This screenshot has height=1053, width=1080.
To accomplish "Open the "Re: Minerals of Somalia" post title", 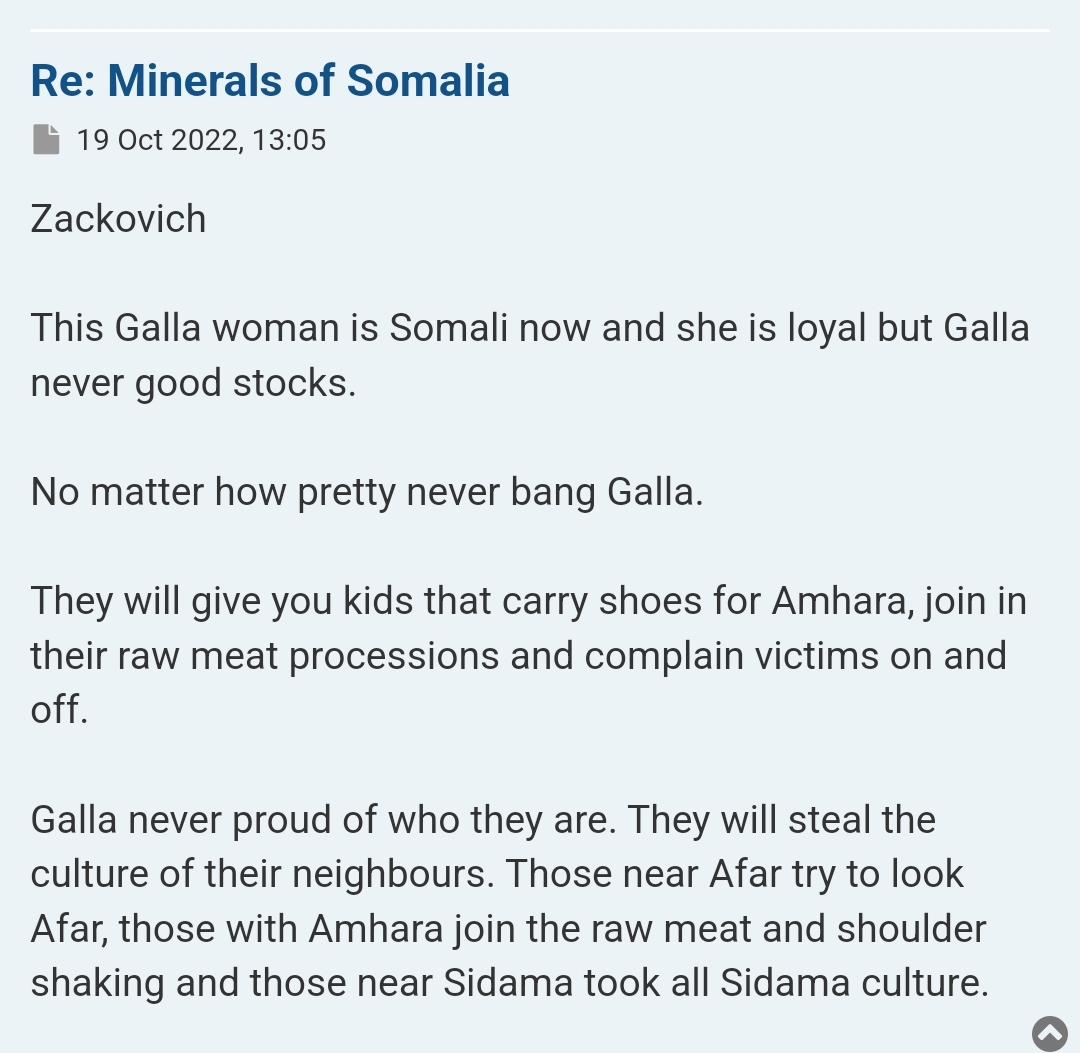I will [270, 81].
